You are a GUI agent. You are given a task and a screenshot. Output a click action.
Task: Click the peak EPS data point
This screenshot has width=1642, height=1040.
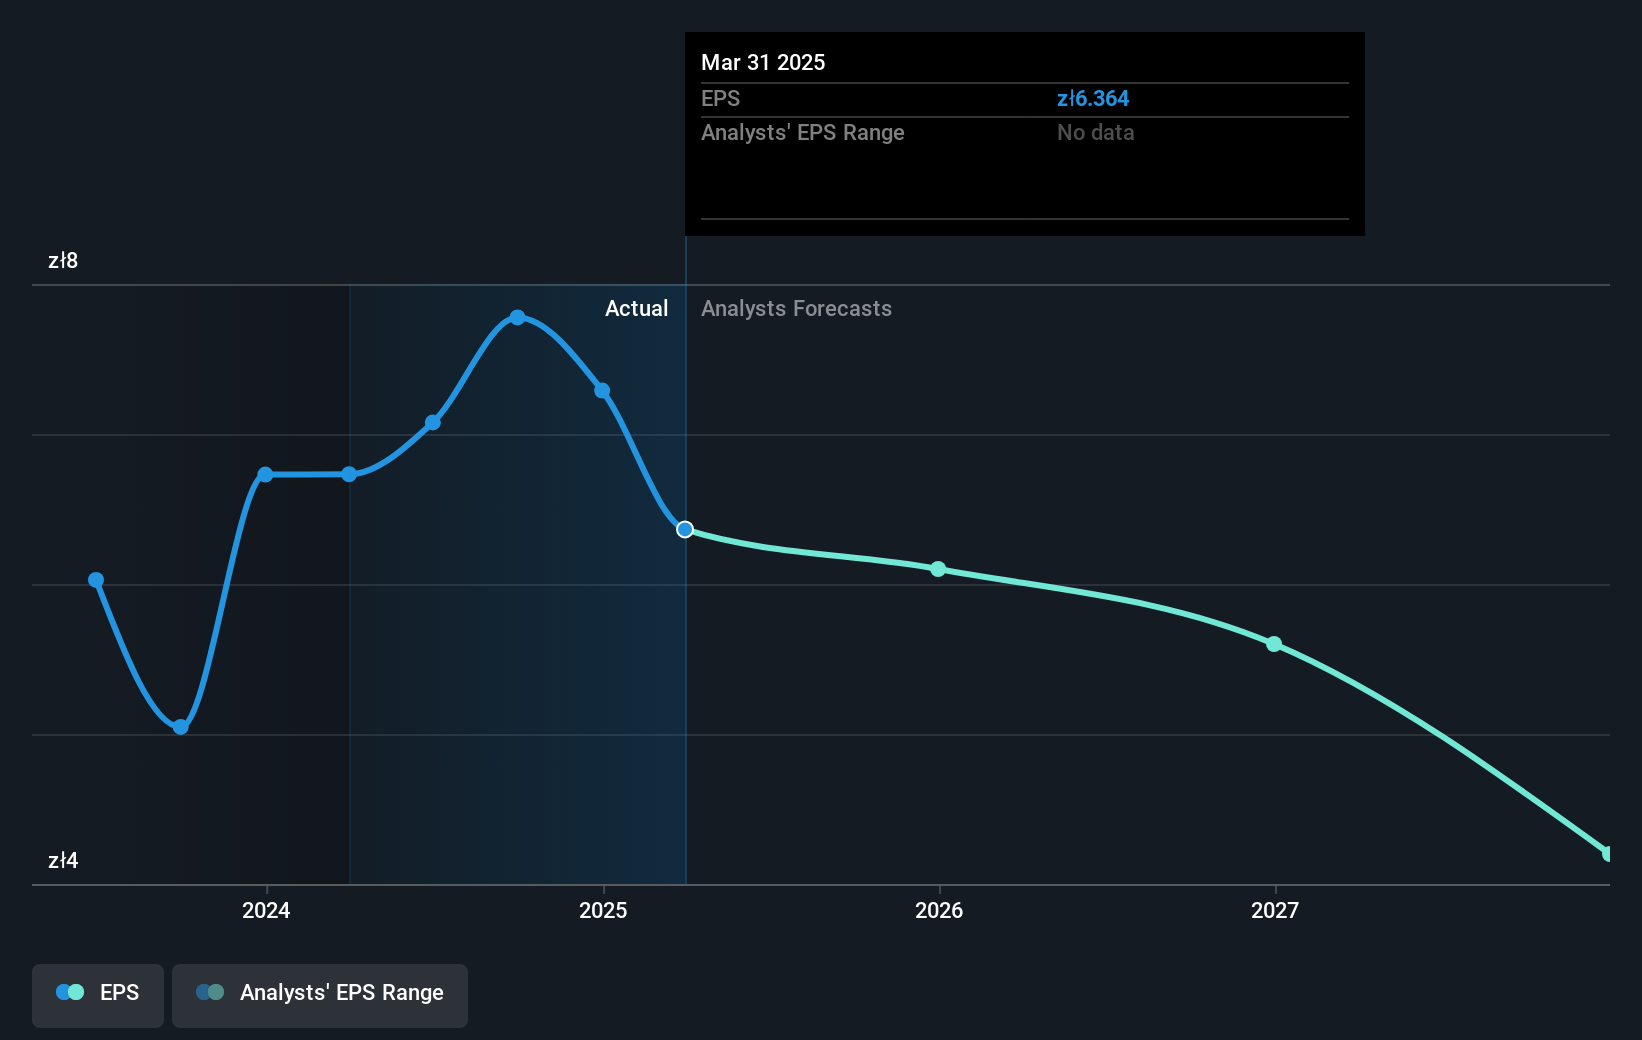(x=517, y=318)
